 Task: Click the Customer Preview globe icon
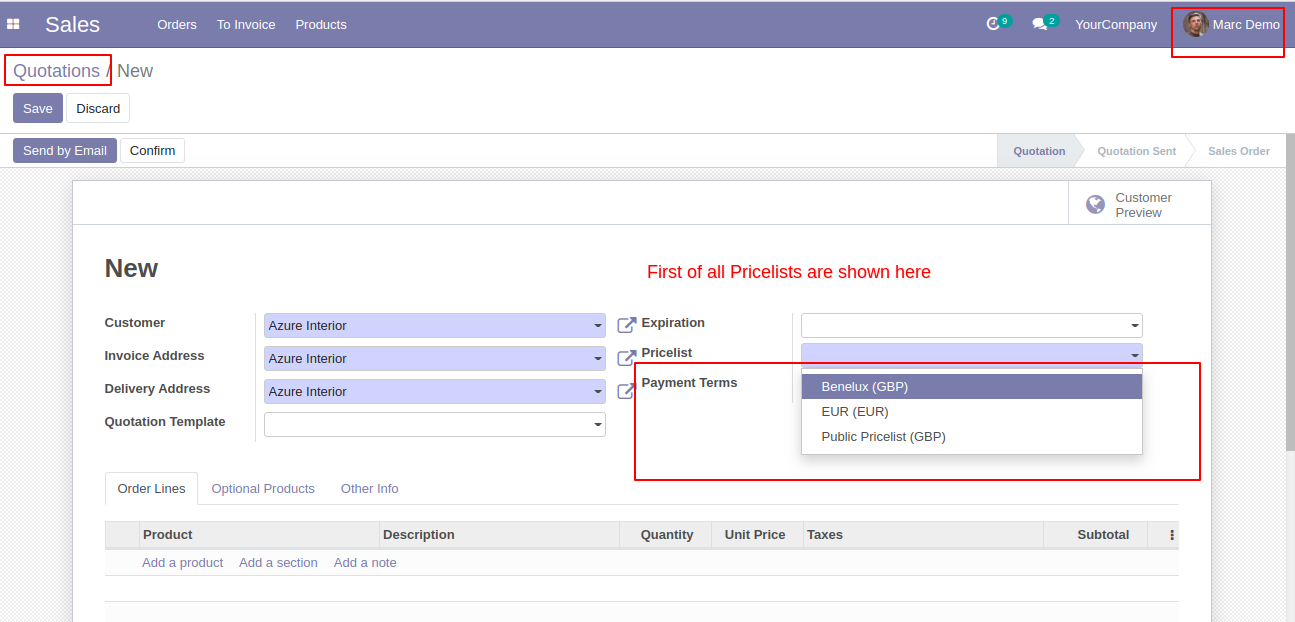(x=1096, y=205)
